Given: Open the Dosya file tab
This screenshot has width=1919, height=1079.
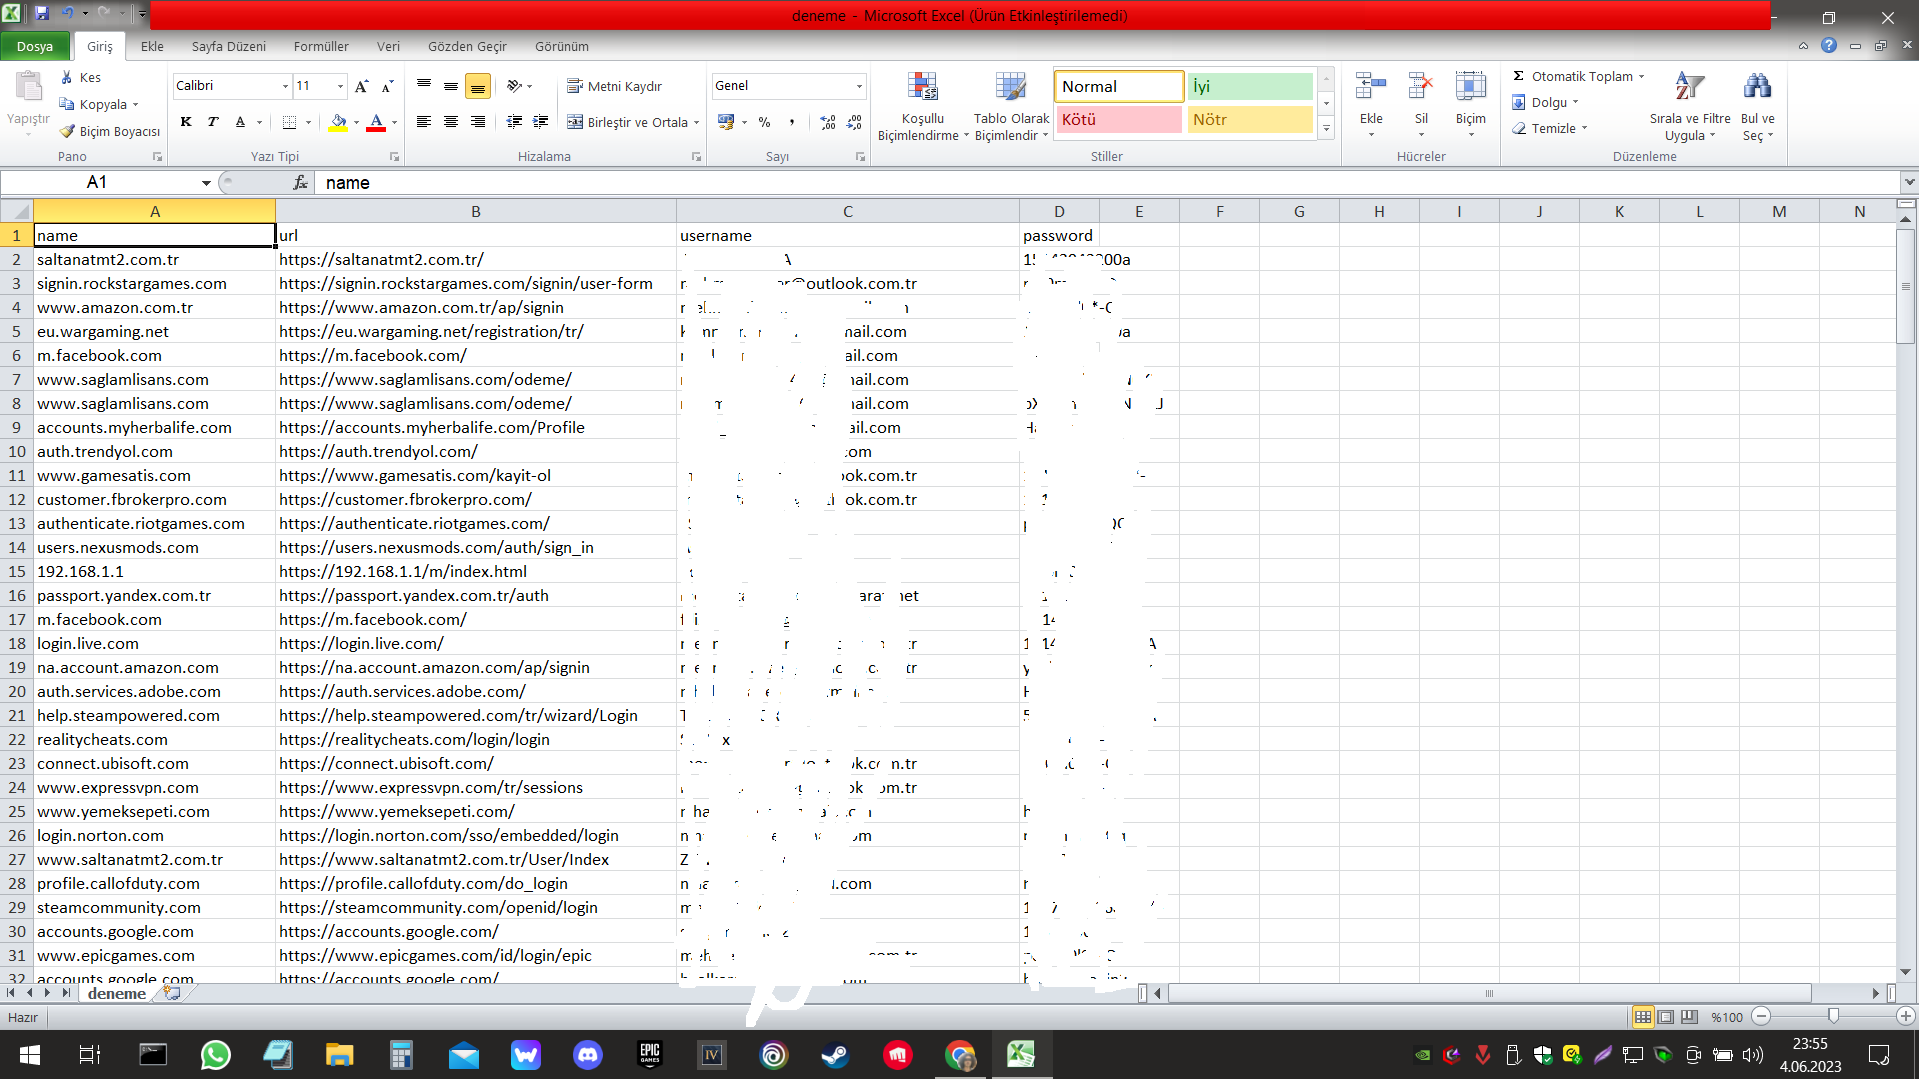Looking at the screenshot, I should tap(35, 46).
